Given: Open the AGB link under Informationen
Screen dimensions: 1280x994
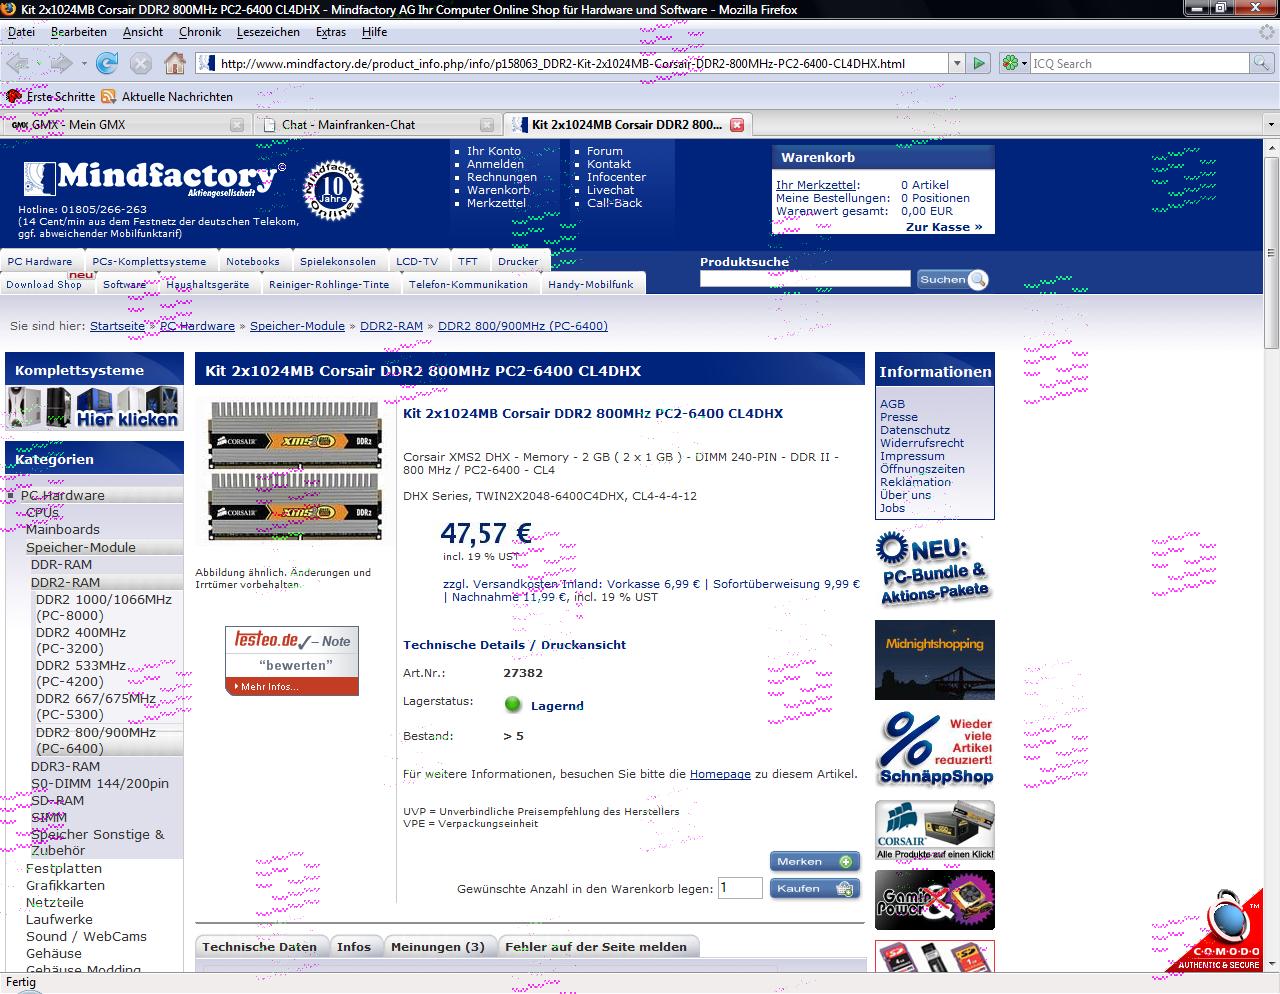Looking at the screenshot, I should pyautogui.click(x=892, y=404).
